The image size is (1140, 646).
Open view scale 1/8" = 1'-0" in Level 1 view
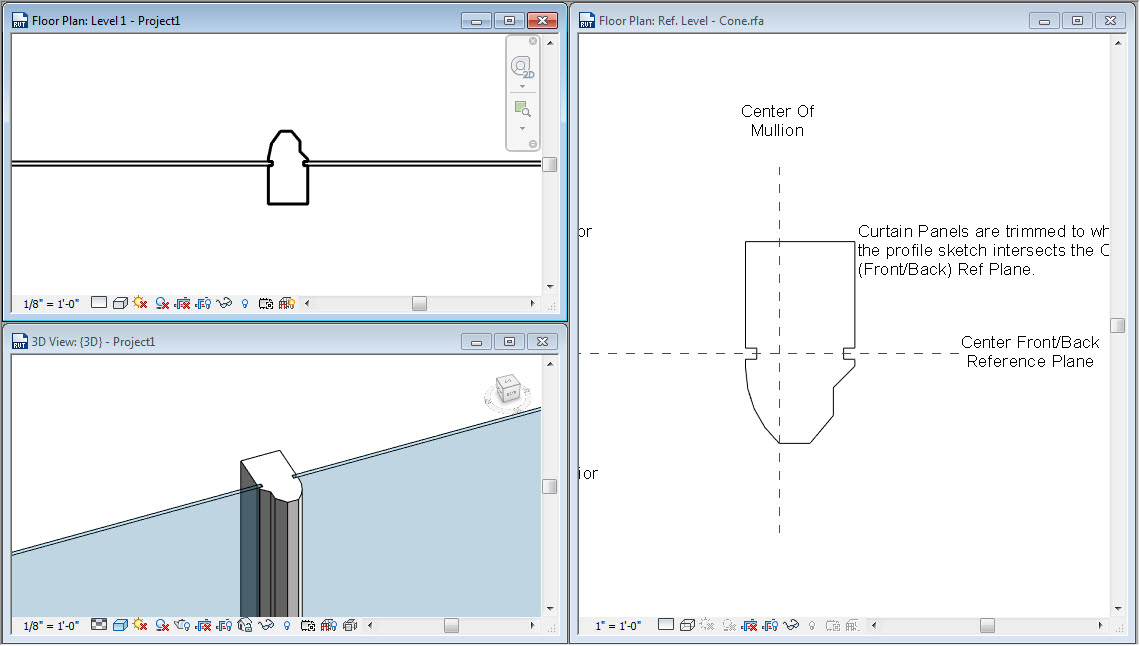tap(51, 304)
